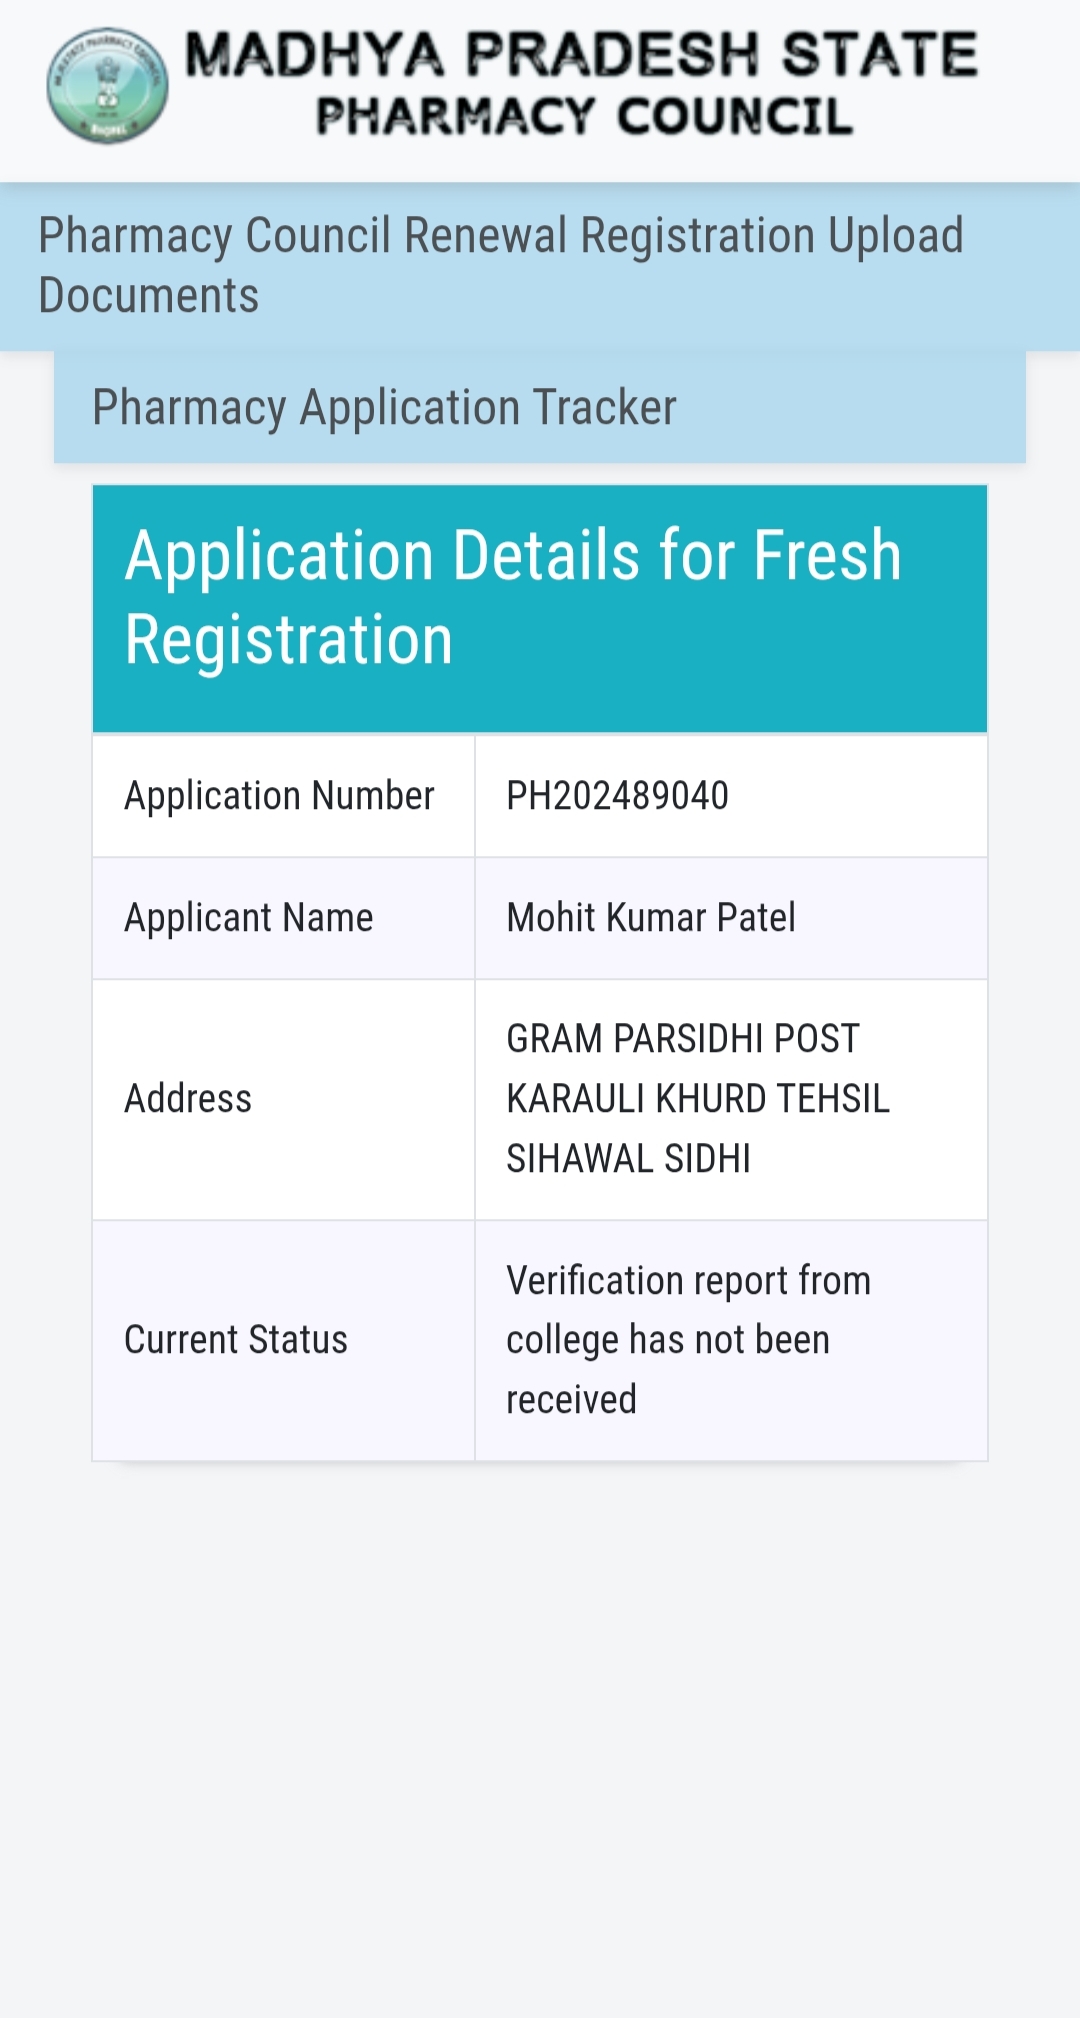
Task: Click empty page area below the table
Action: pyautogui.click(x=540, y=1740)
